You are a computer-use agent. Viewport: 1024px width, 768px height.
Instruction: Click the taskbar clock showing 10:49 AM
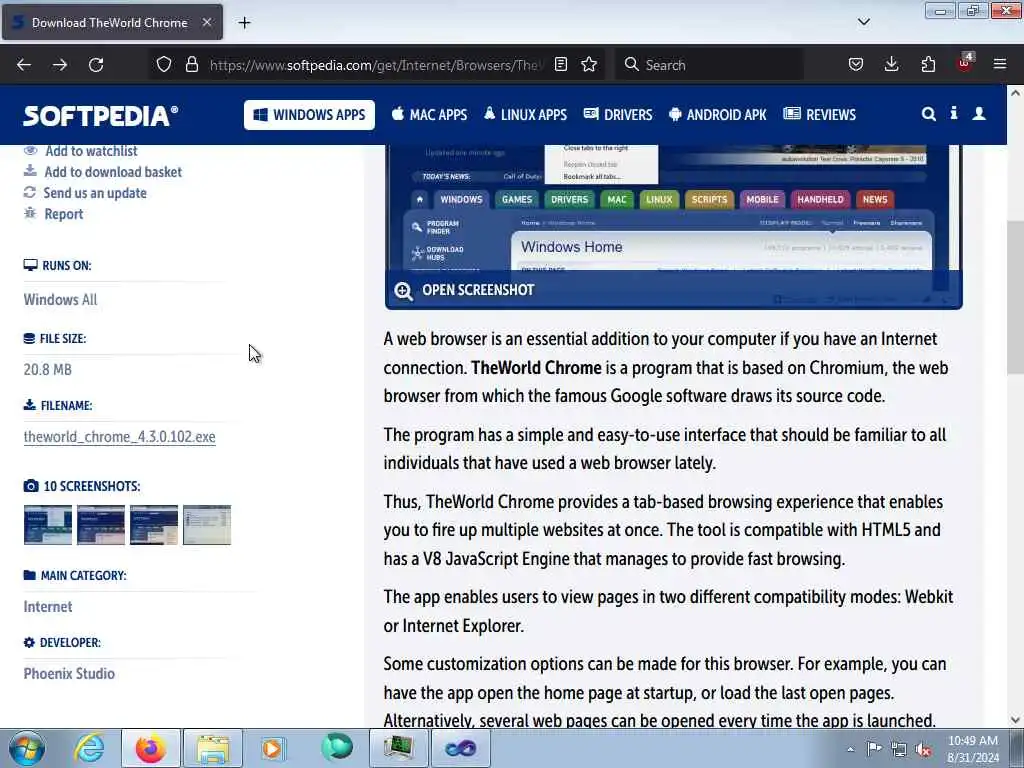click(x=973, y=749)
